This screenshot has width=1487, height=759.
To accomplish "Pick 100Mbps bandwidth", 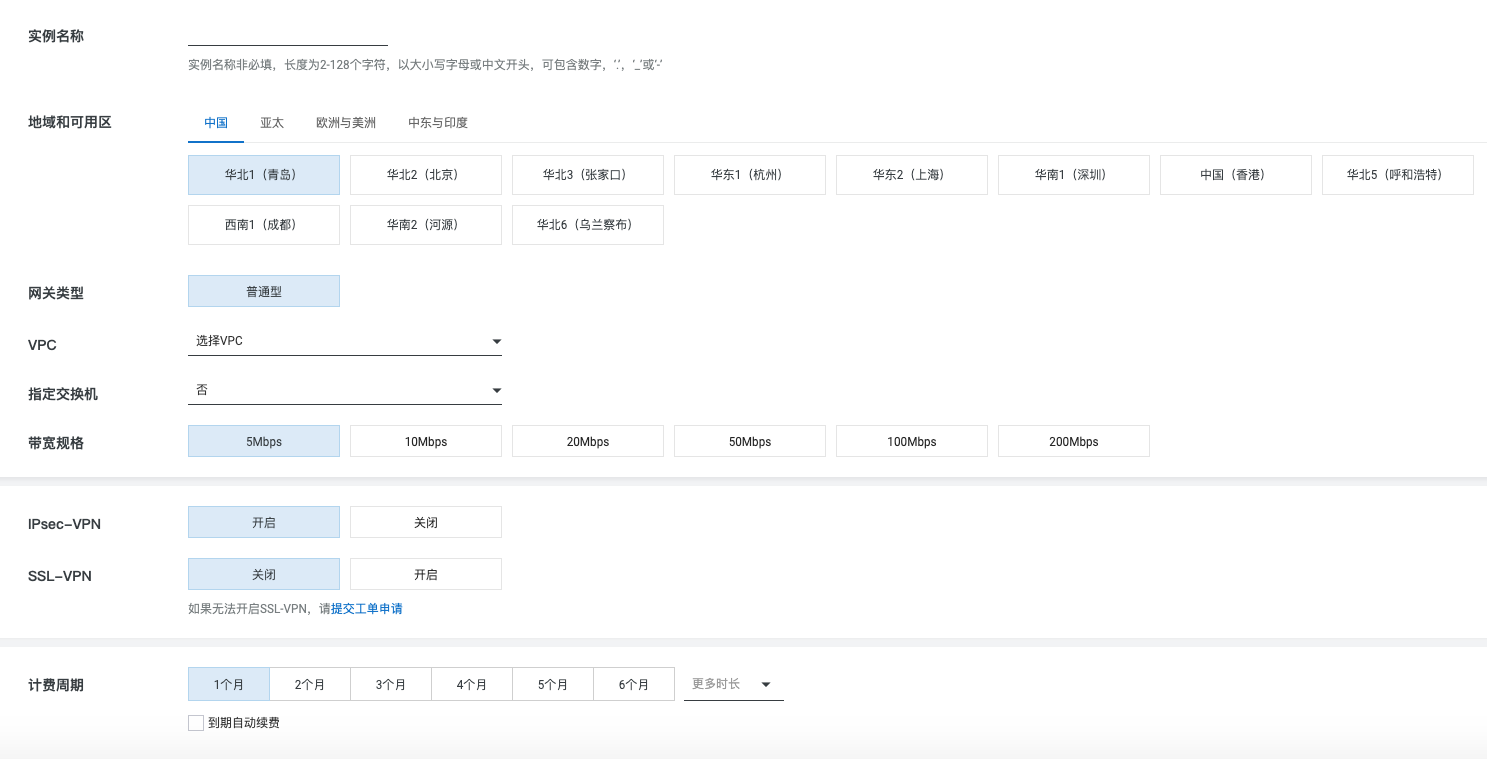I will 912,441.
